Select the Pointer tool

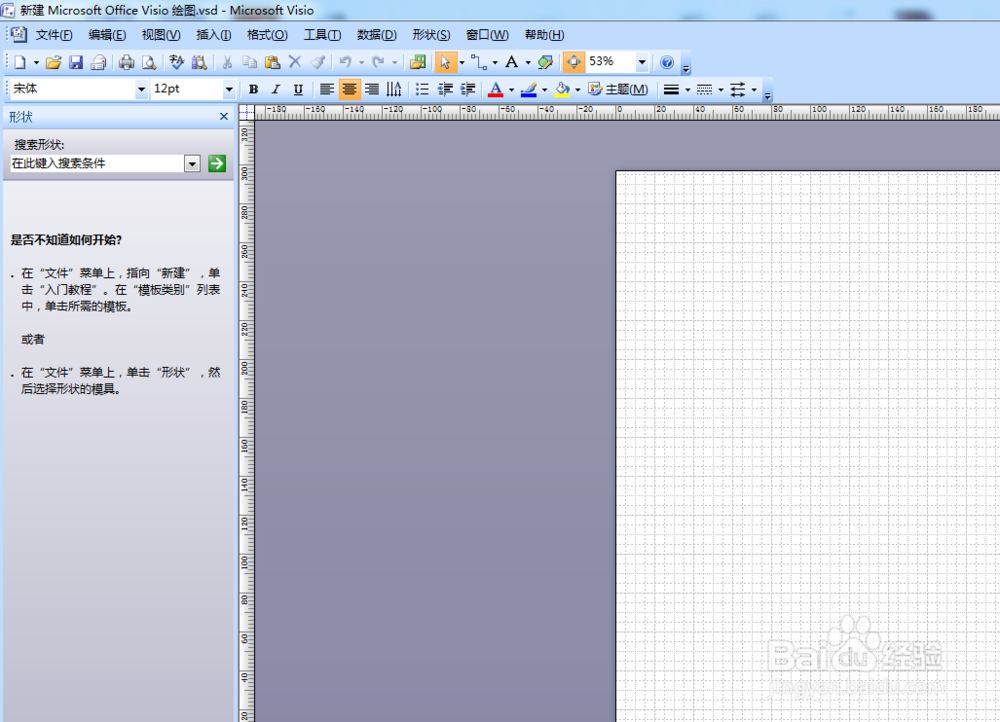pyautogui.click(x=445, y=62)
